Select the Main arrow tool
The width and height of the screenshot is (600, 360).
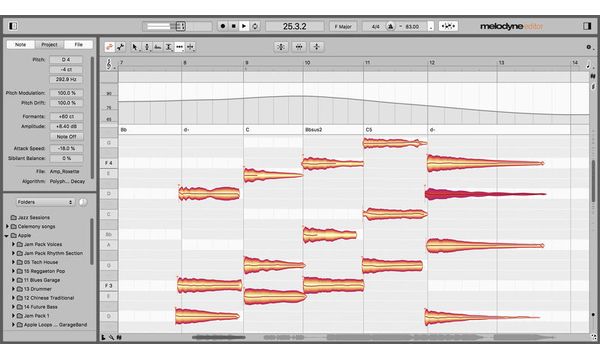point(135,47)
